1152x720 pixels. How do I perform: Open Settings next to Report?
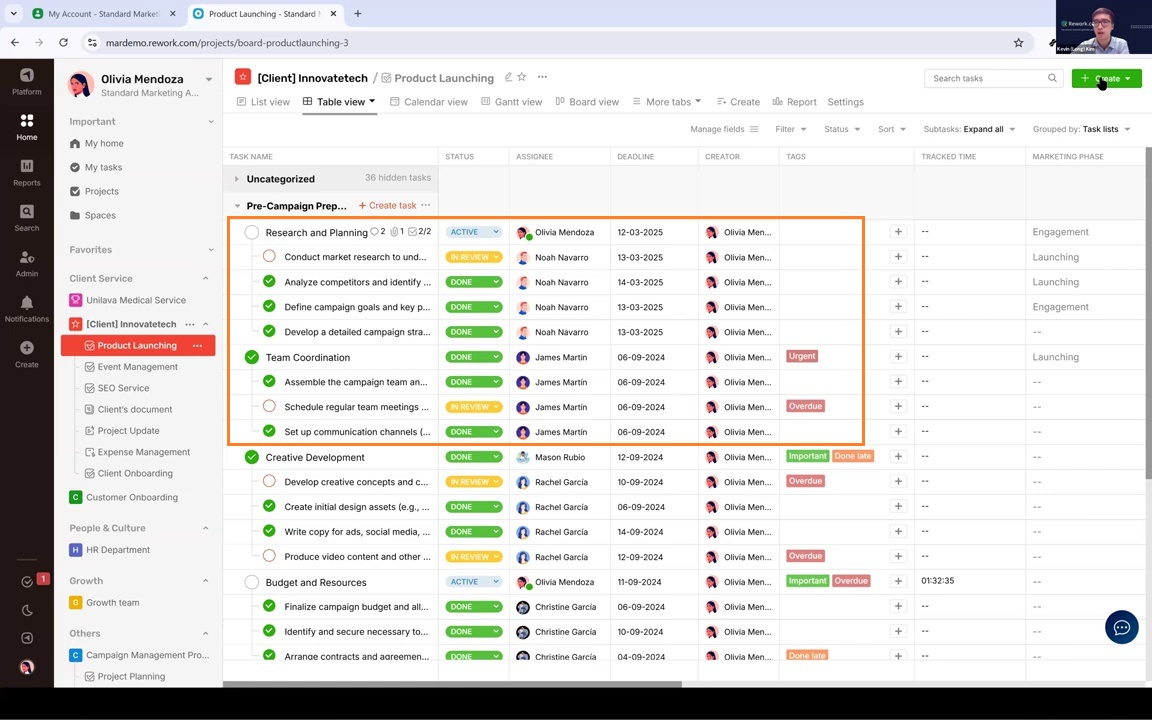click(x=846, y=101)
